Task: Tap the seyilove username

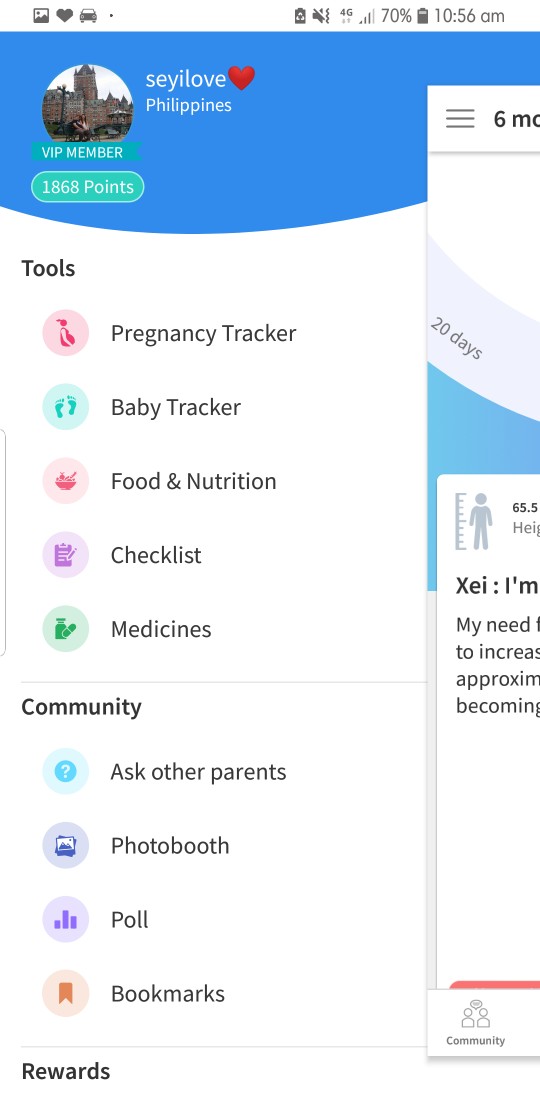Action: [x=185, y=79]
